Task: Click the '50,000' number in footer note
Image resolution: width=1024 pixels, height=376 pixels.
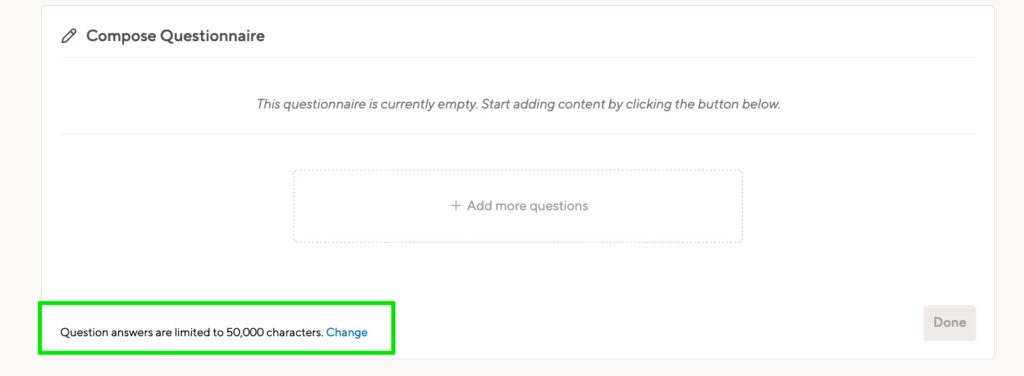Action: click(245, 332)
